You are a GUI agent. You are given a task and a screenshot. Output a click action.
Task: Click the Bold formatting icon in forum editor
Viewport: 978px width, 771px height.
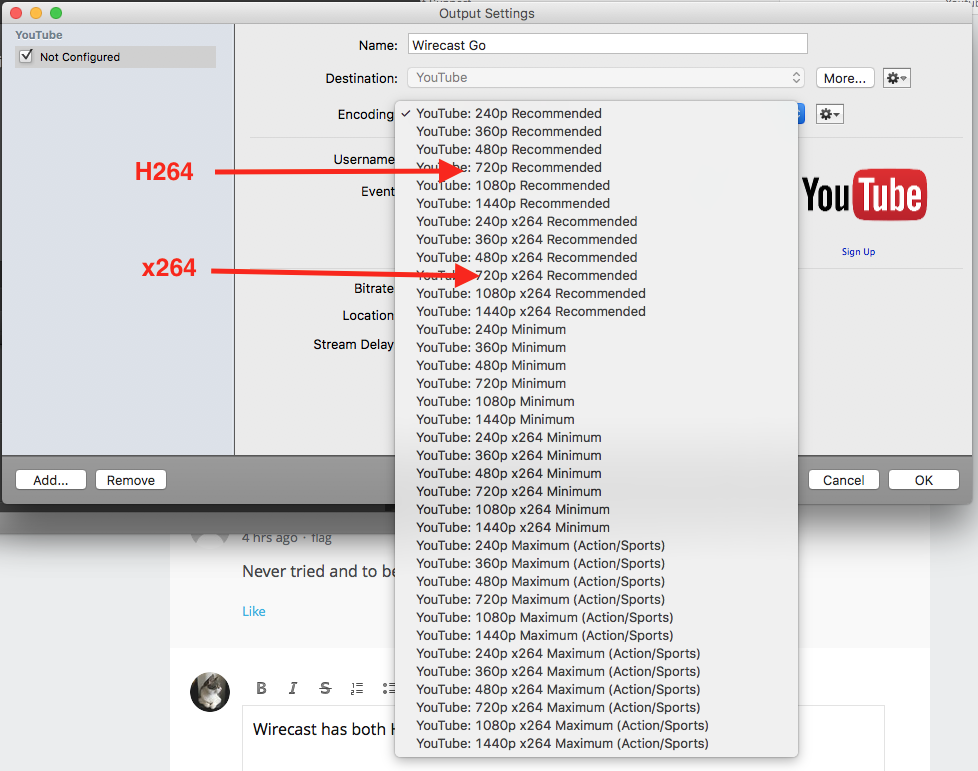click(x=261, y=687)
